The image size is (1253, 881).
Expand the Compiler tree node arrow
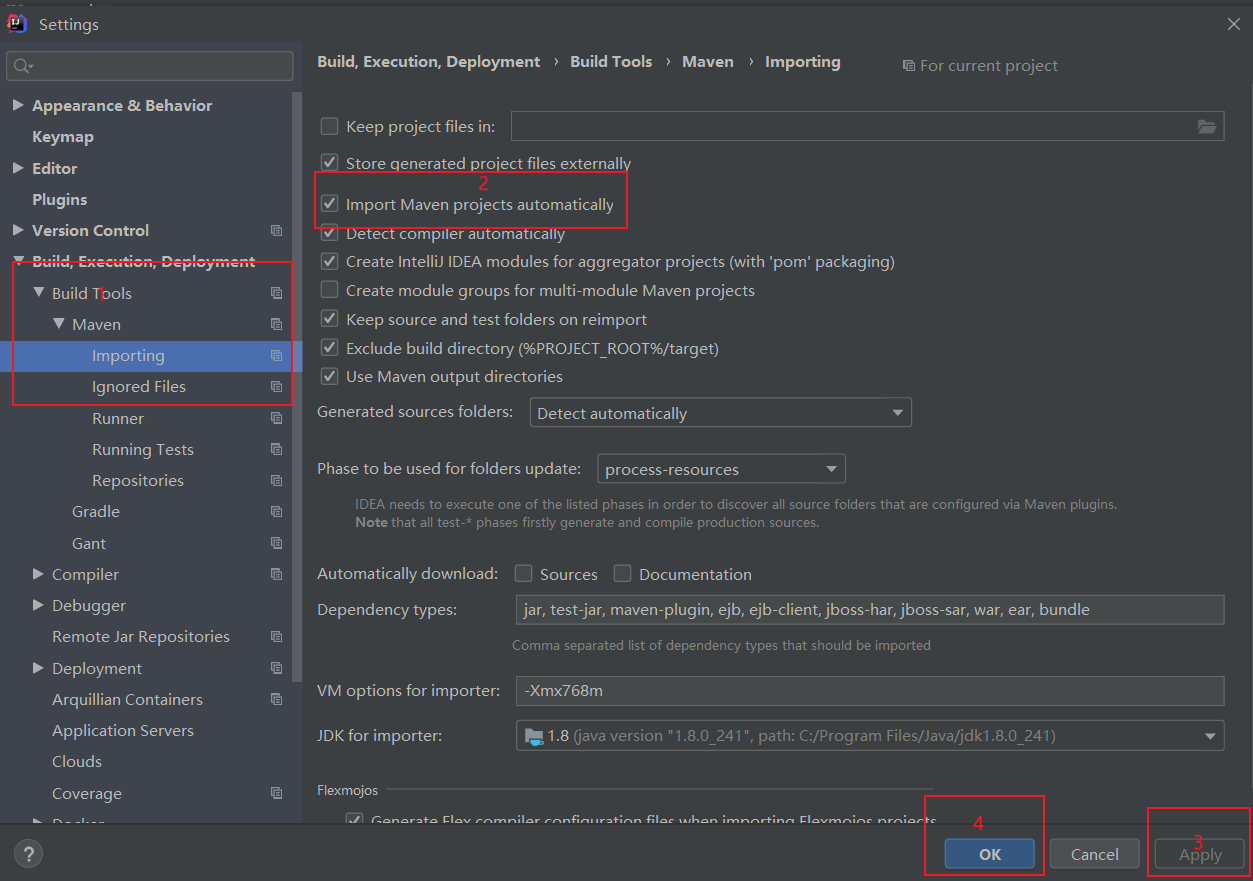tap(38, 574)
